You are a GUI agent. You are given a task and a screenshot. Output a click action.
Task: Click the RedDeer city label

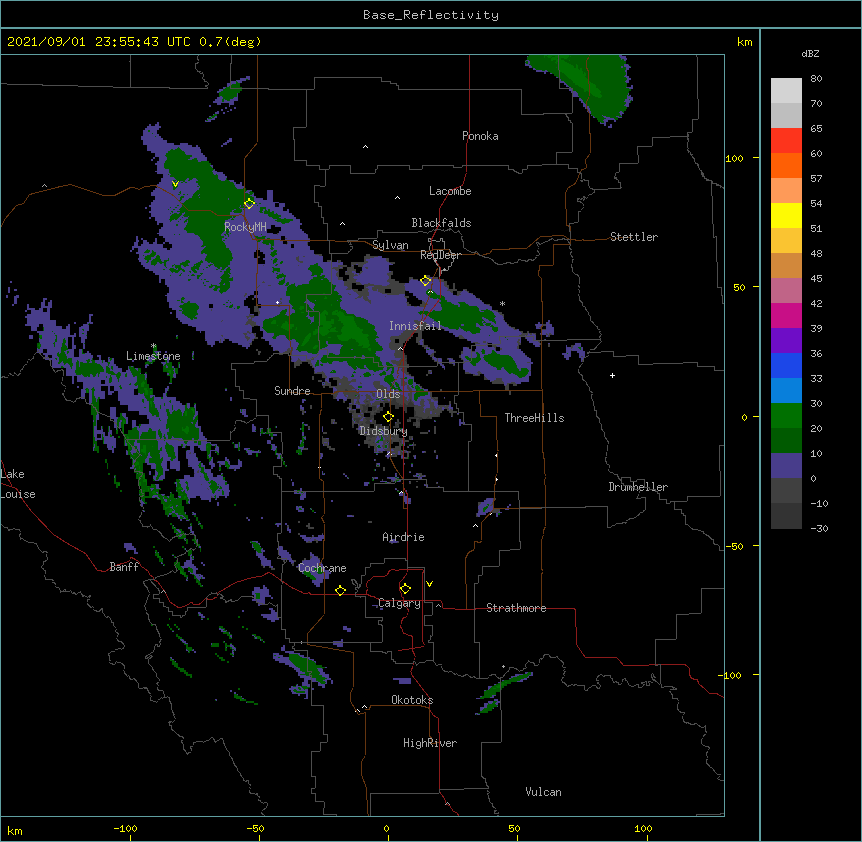point(440,255)
